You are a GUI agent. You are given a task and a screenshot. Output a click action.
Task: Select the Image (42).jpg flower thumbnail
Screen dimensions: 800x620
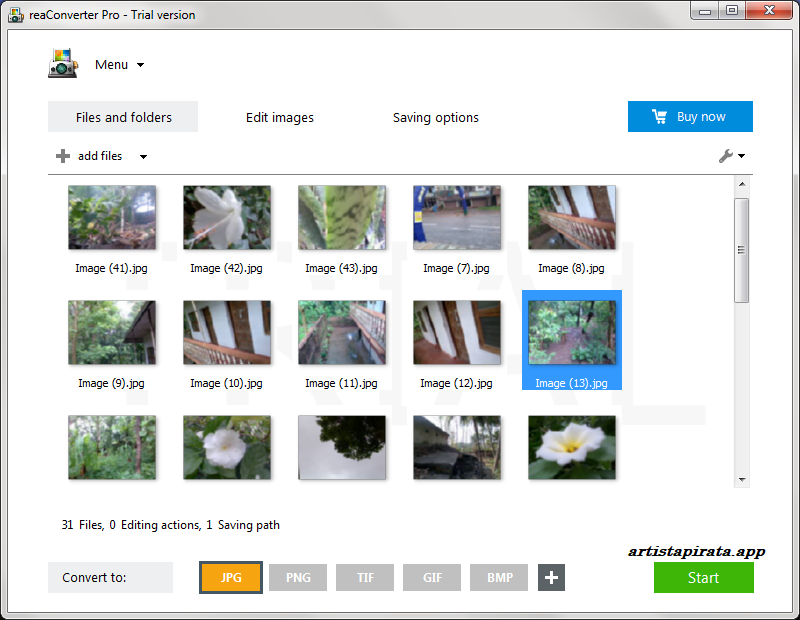[x=227, y=218]
